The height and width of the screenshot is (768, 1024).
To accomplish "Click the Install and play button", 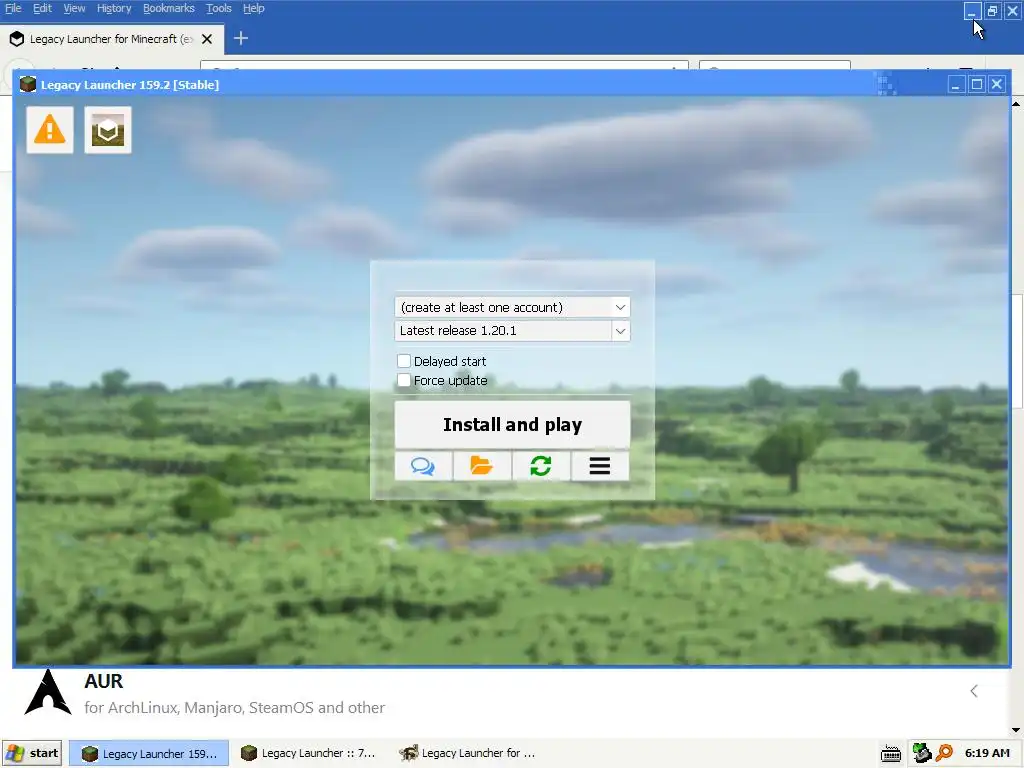I will 512,424.
